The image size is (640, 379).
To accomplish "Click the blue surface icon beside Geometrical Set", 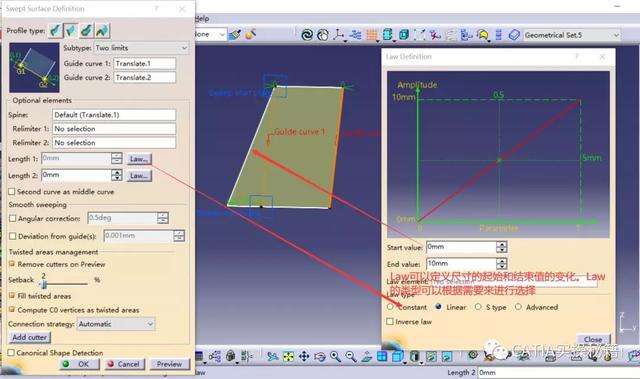I will (514, 35).
